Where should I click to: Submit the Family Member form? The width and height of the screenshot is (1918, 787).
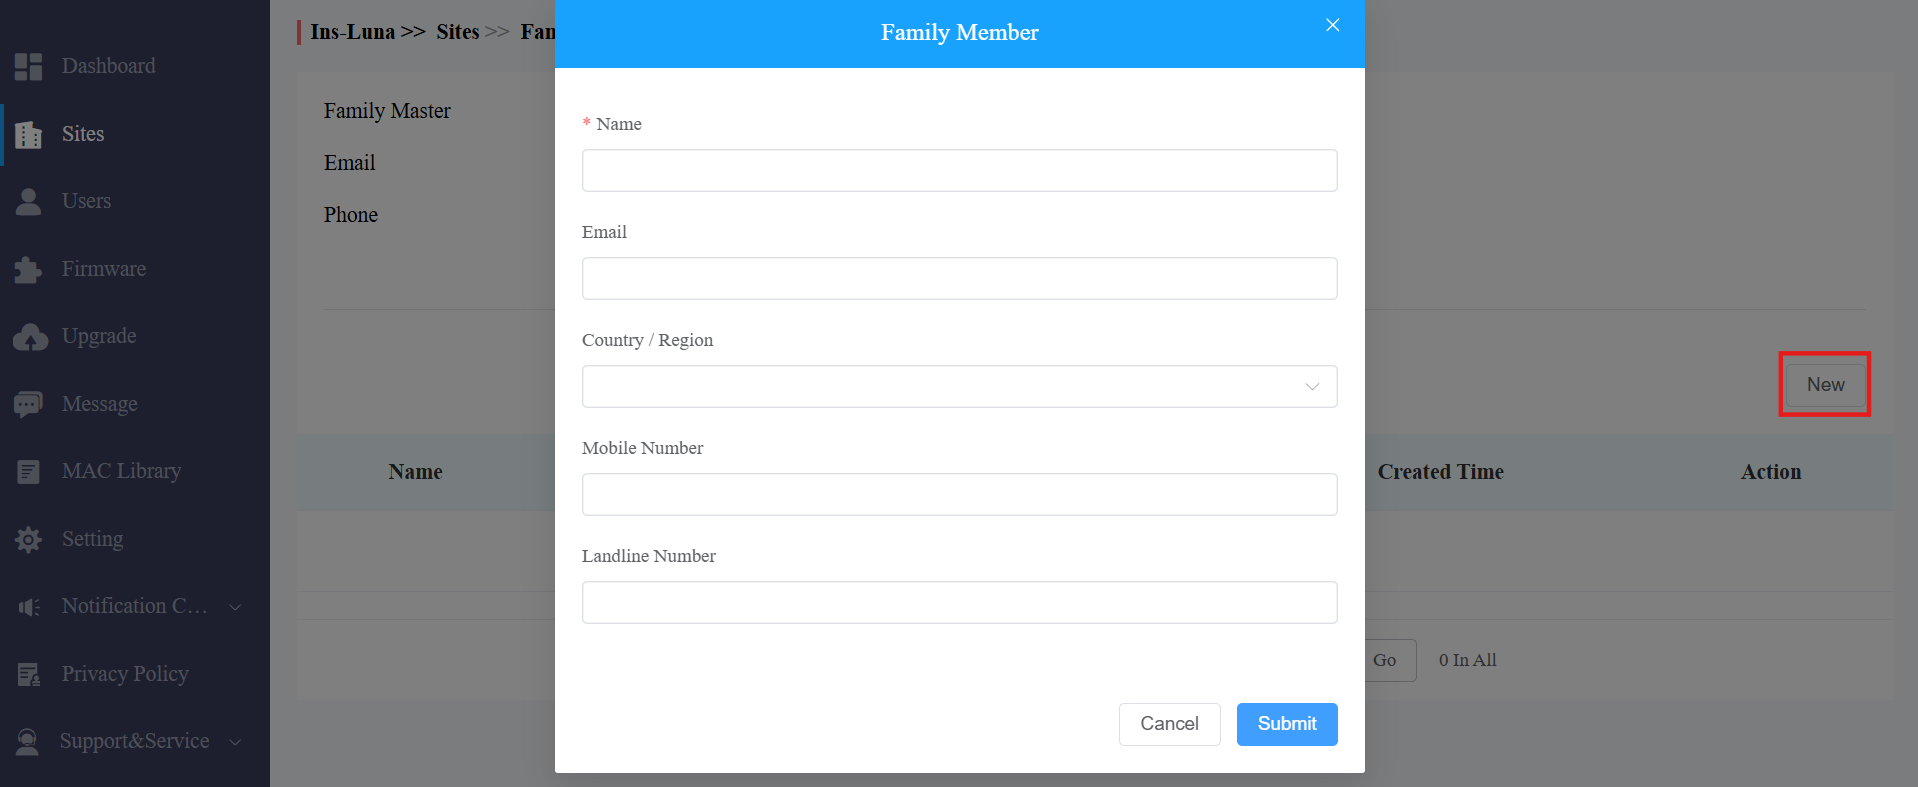point(1287,724)
